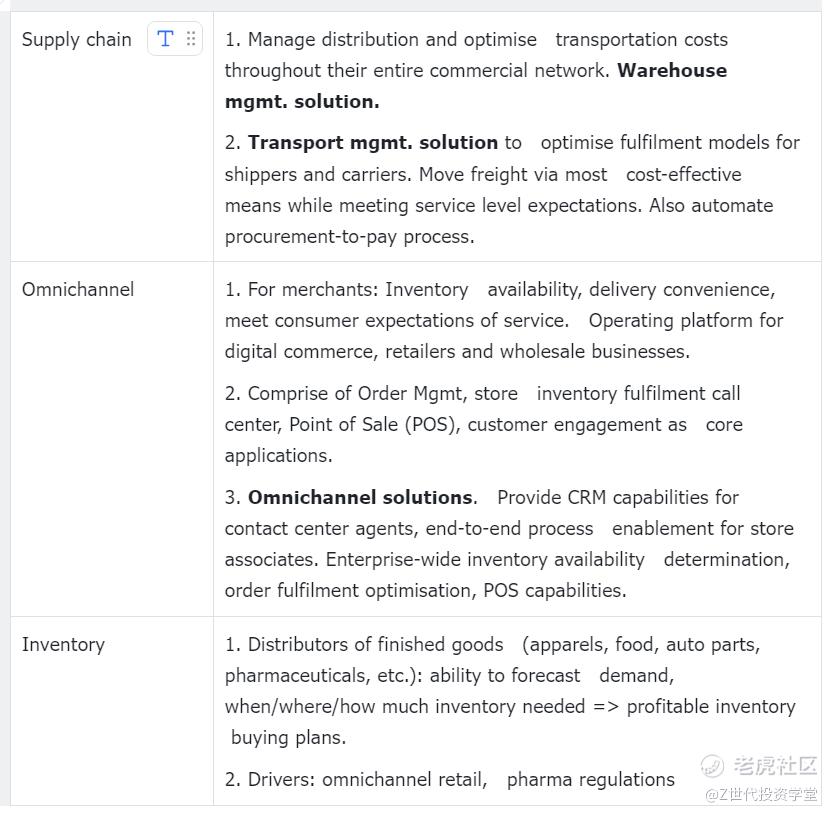
Task: Click the Drivers: omnichannel retail line
Action: (x=449, y=780)
